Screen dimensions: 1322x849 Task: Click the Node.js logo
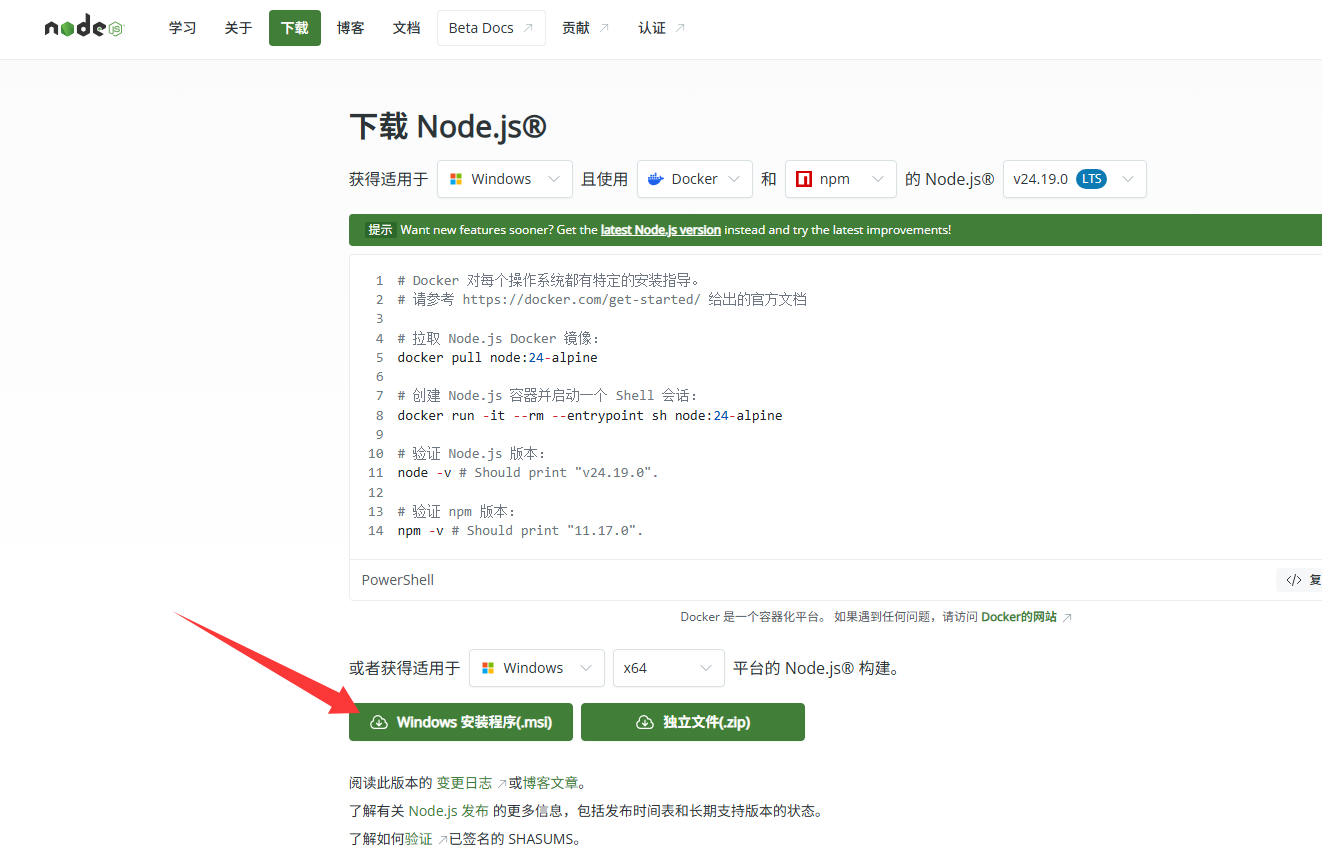84,27
